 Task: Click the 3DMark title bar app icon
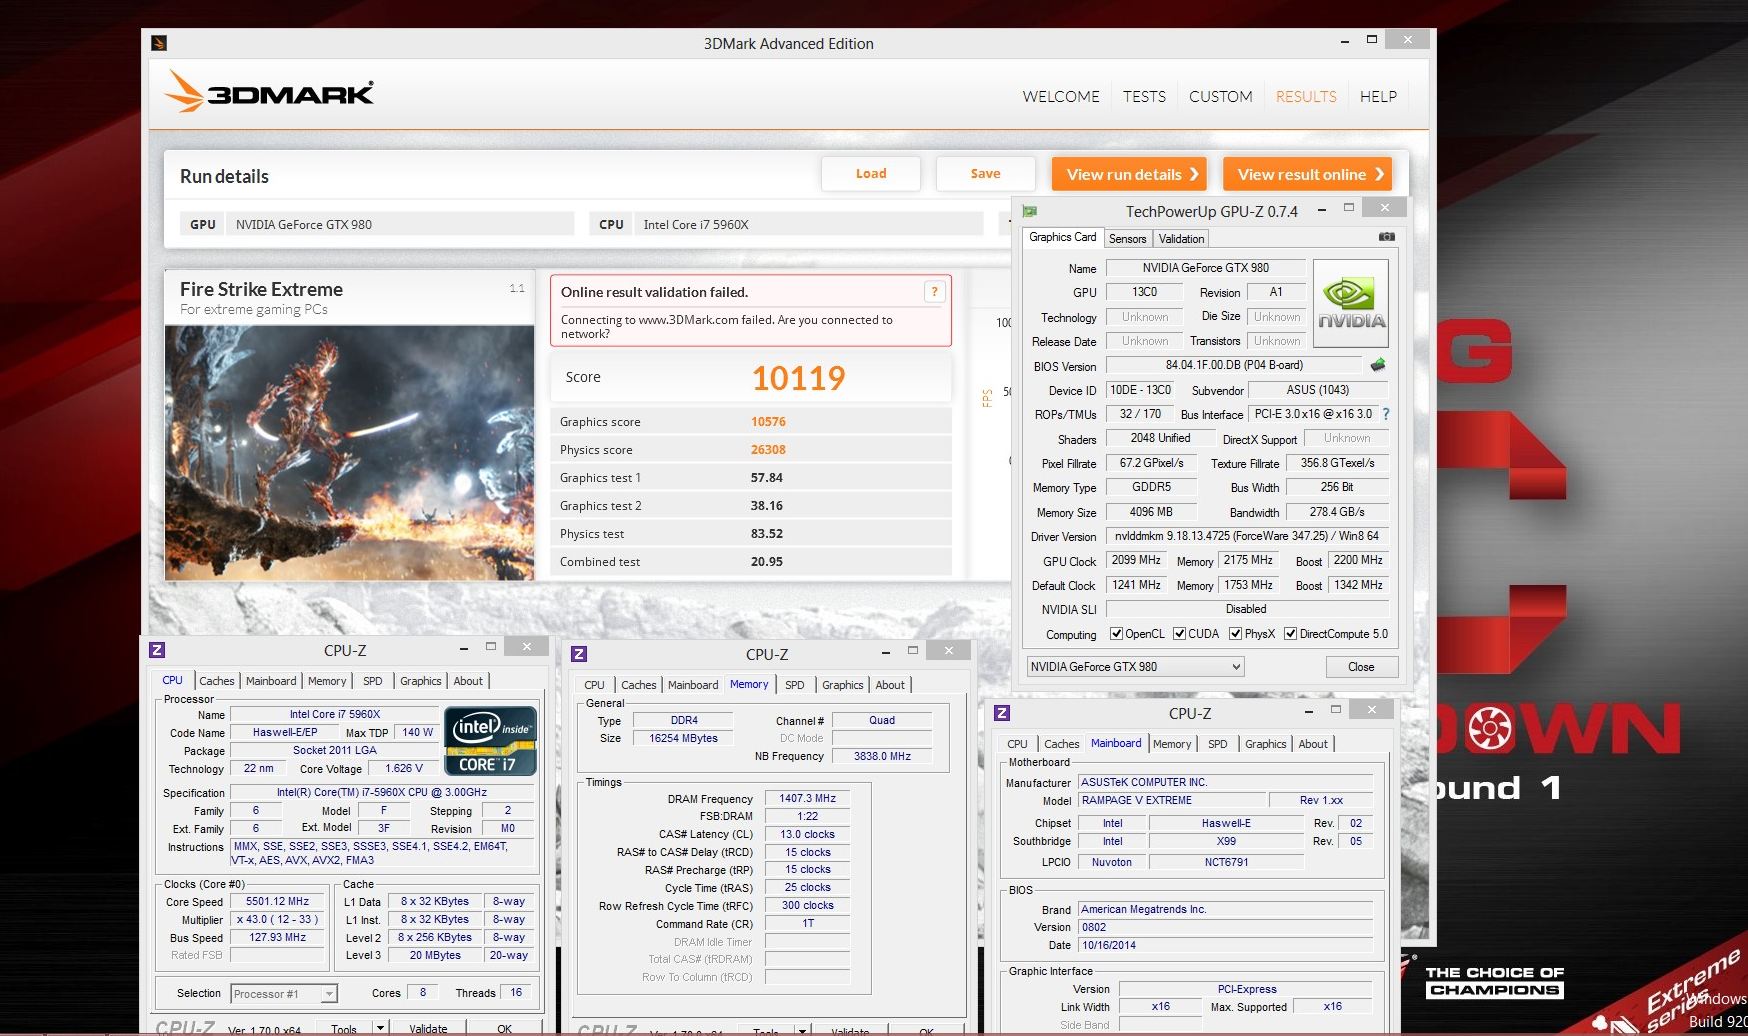pos(159,43)
